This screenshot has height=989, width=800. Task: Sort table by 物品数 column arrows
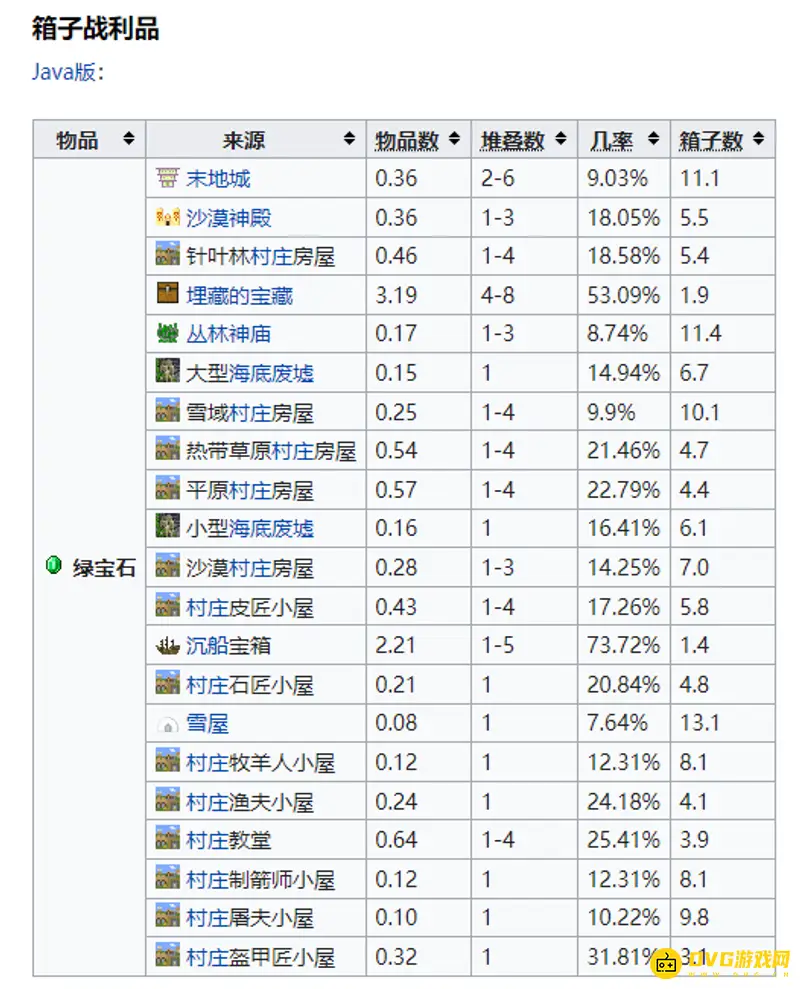pyautogui.click(x=454, y=139)
